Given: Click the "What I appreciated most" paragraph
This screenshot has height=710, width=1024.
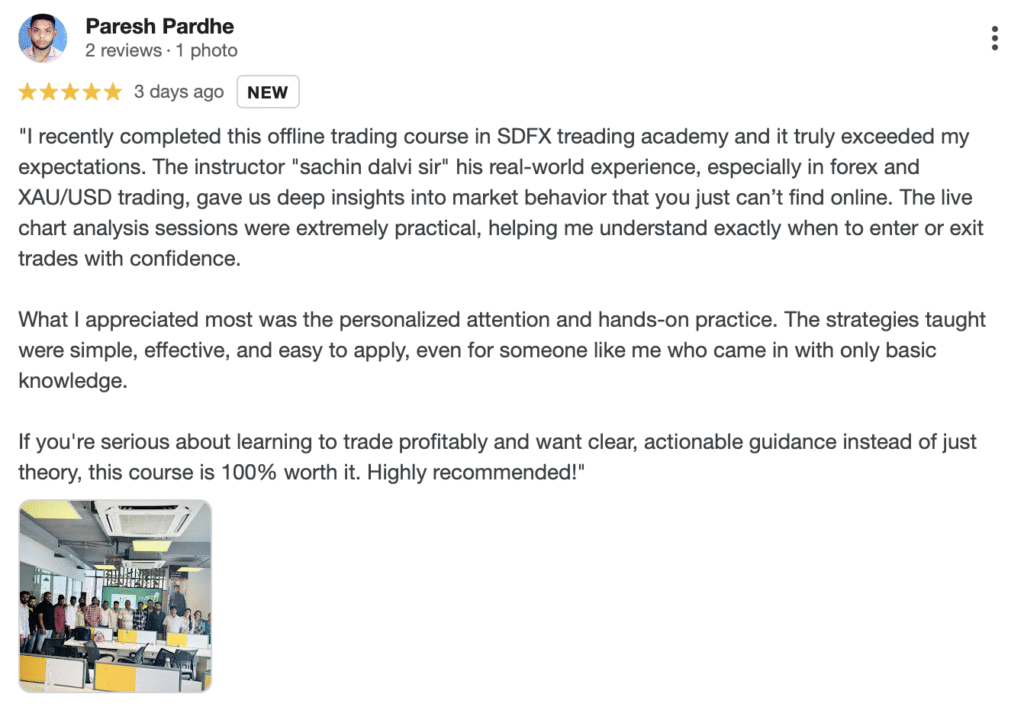Looking at the screenshot, I should [500, 350].
